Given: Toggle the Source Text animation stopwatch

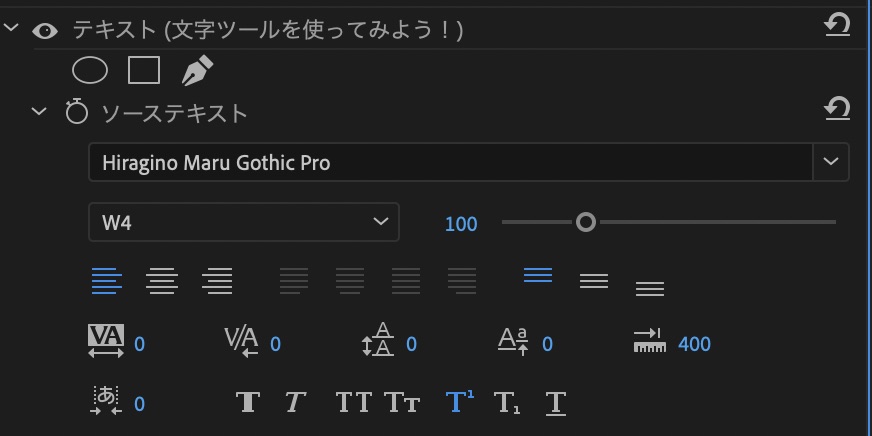Looking at the screenshot, I should point(77,112).
